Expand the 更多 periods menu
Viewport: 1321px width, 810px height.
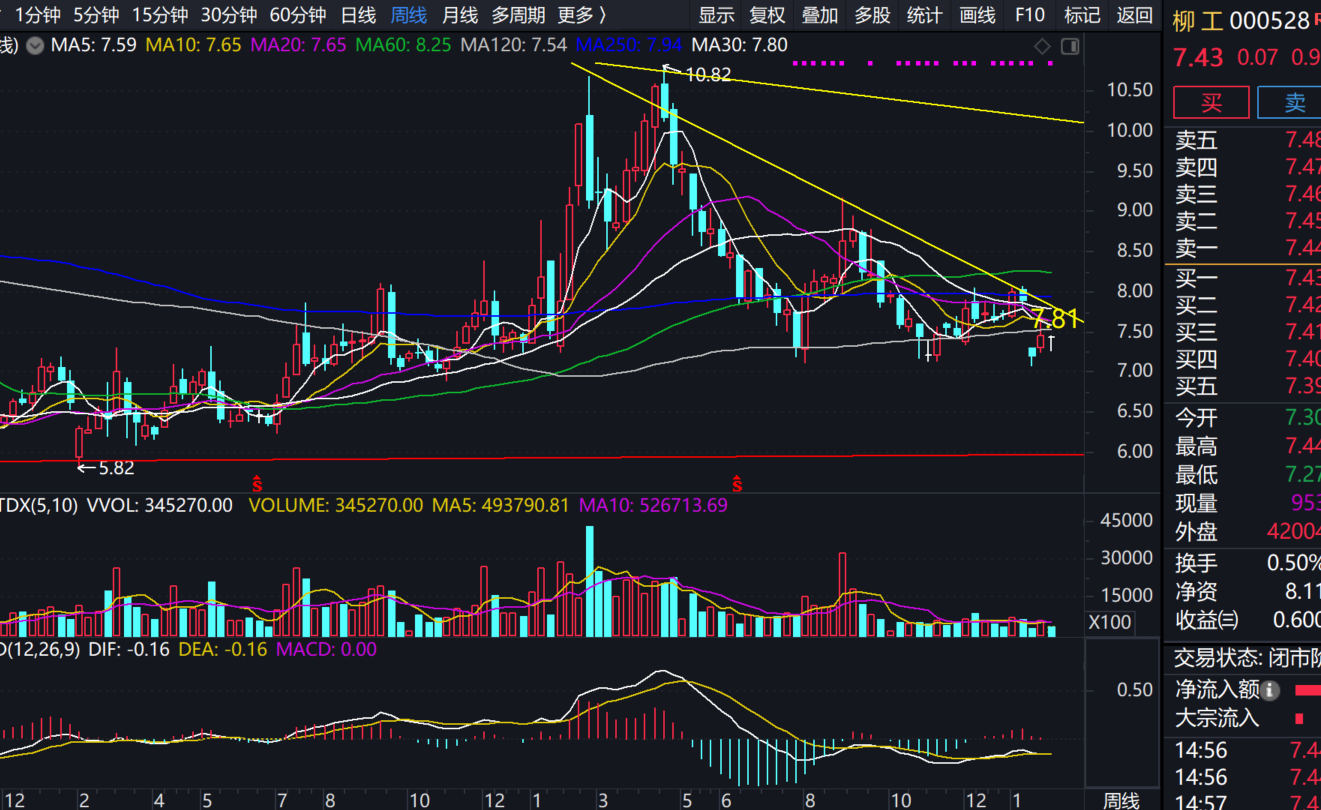click(x=582, y=15)
